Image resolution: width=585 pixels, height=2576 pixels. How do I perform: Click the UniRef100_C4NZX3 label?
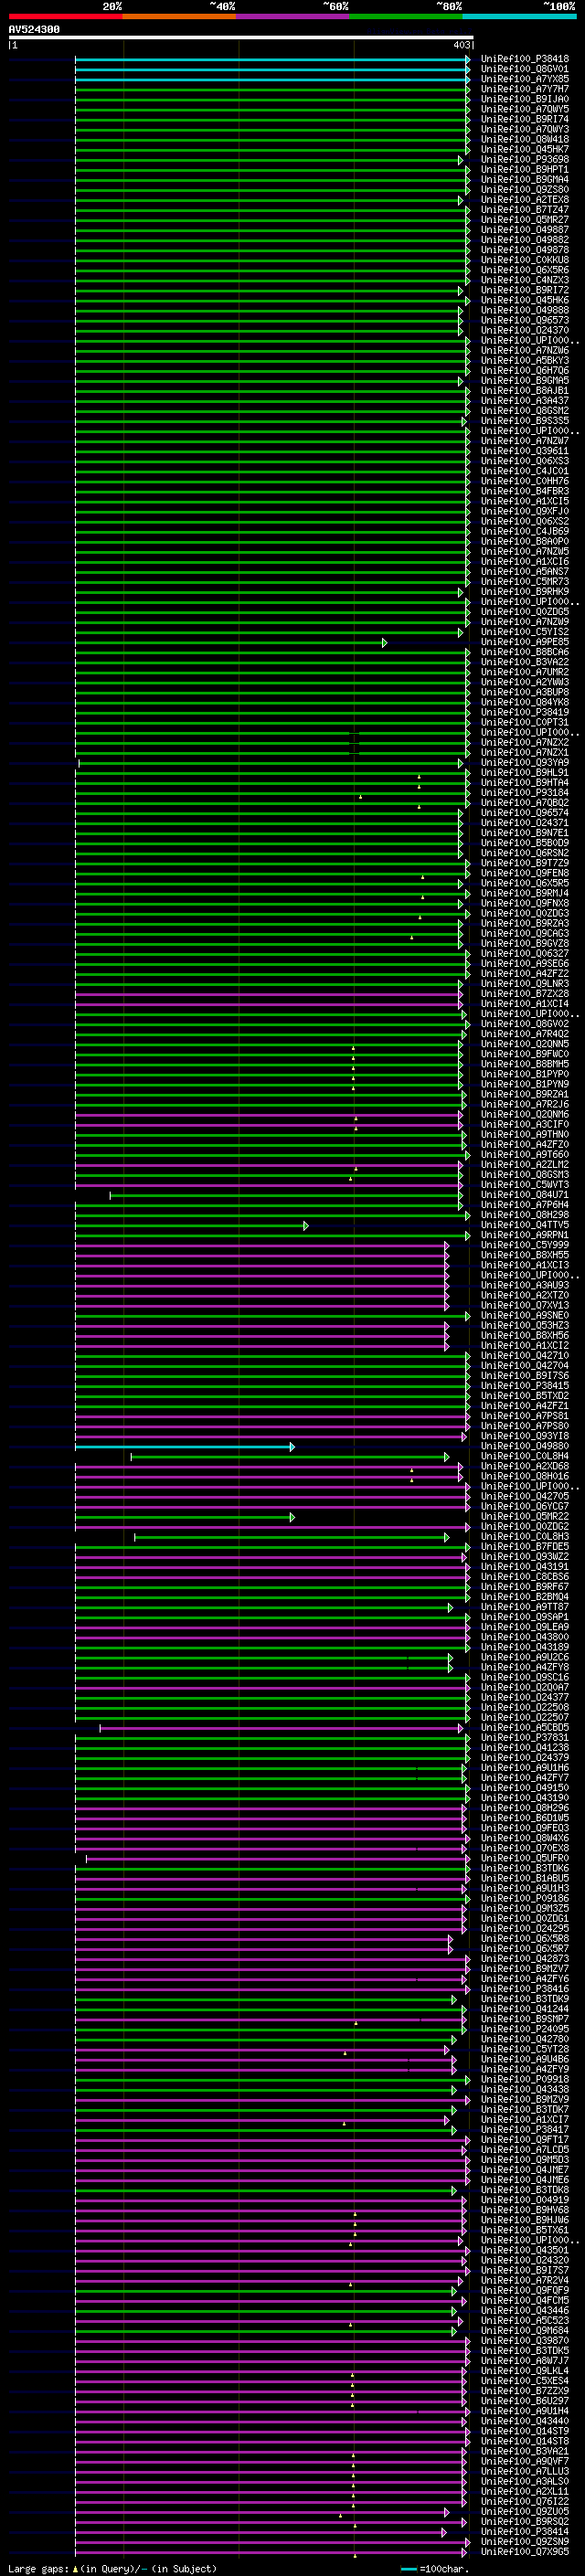(525, 280)
